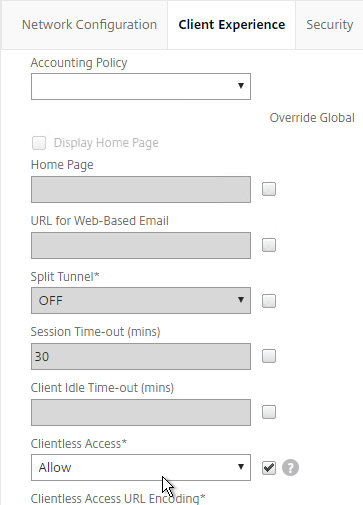Click the URL for Web-Based Email field

coord(141,245)
